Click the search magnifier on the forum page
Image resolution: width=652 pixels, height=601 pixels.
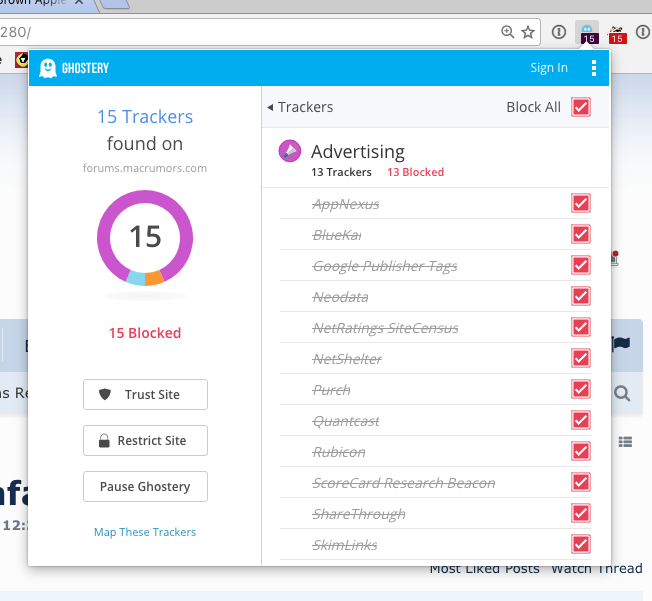tap(622, 393)
